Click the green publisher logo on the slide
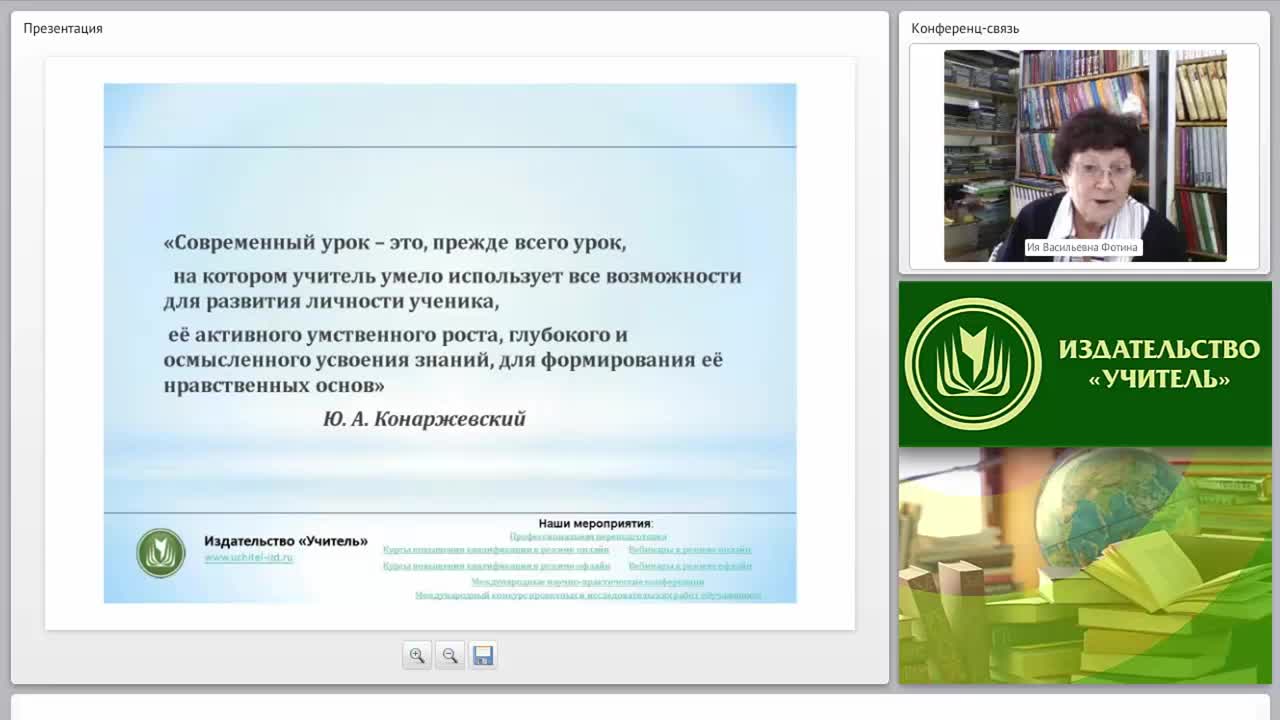 click(x=161, y=553)
